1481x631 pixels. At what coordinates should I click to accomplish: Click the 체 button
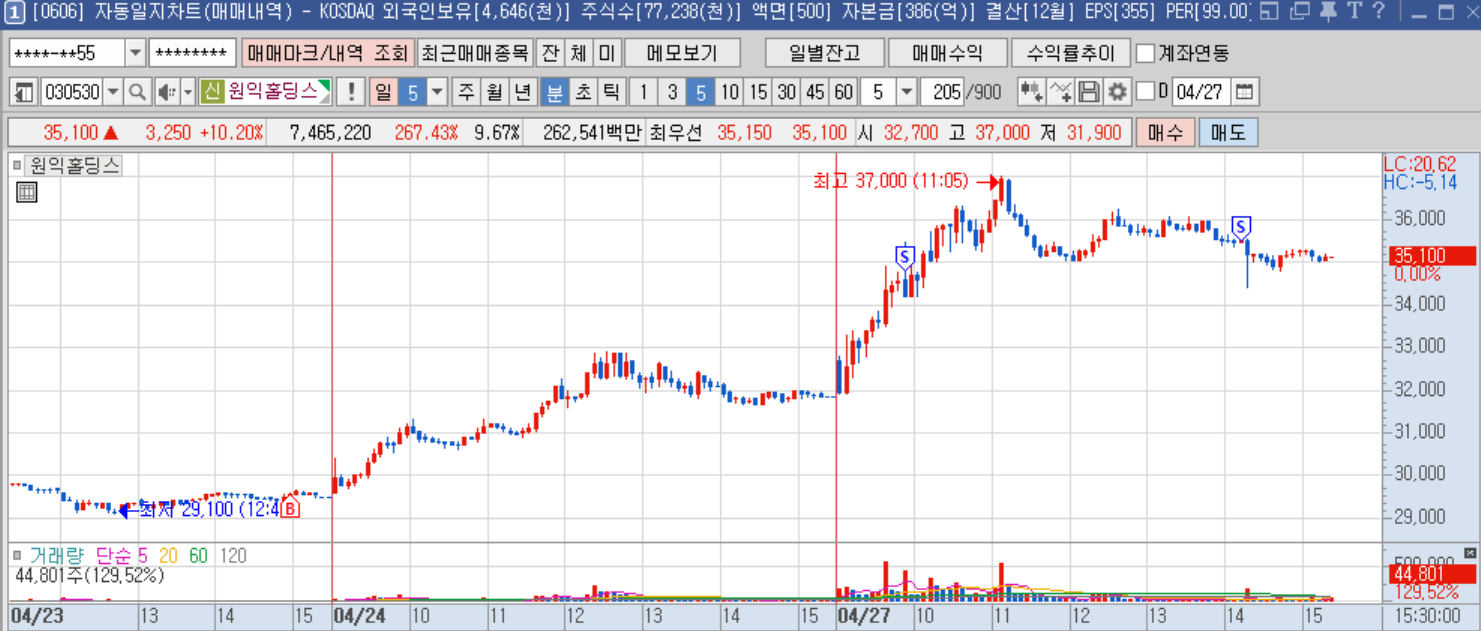point(579,53)
